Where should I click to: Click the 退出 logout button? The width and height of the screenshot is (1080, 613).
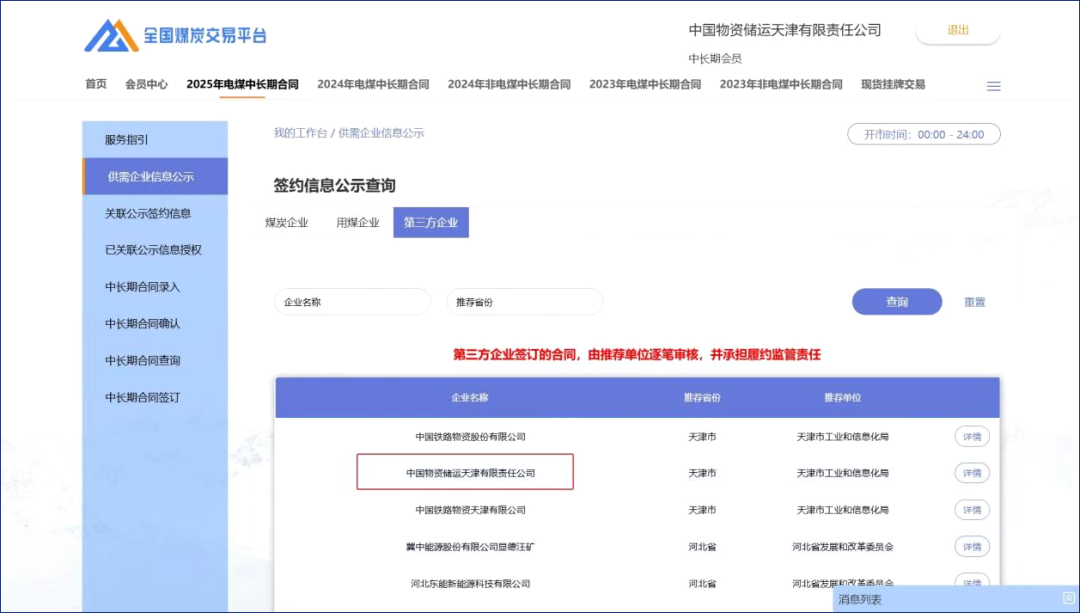tap(957, 30)
